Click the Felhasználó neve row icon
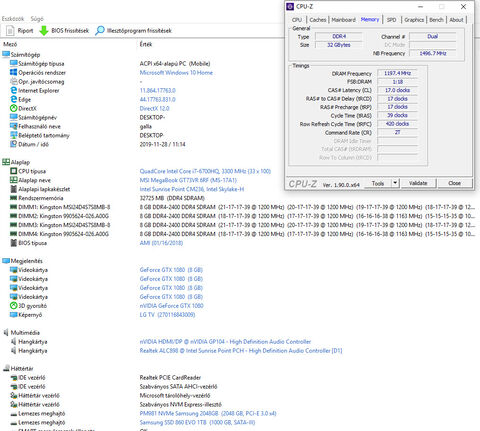Image resolution: width=480 pixels, height=431 pixels. coord(14,126)
